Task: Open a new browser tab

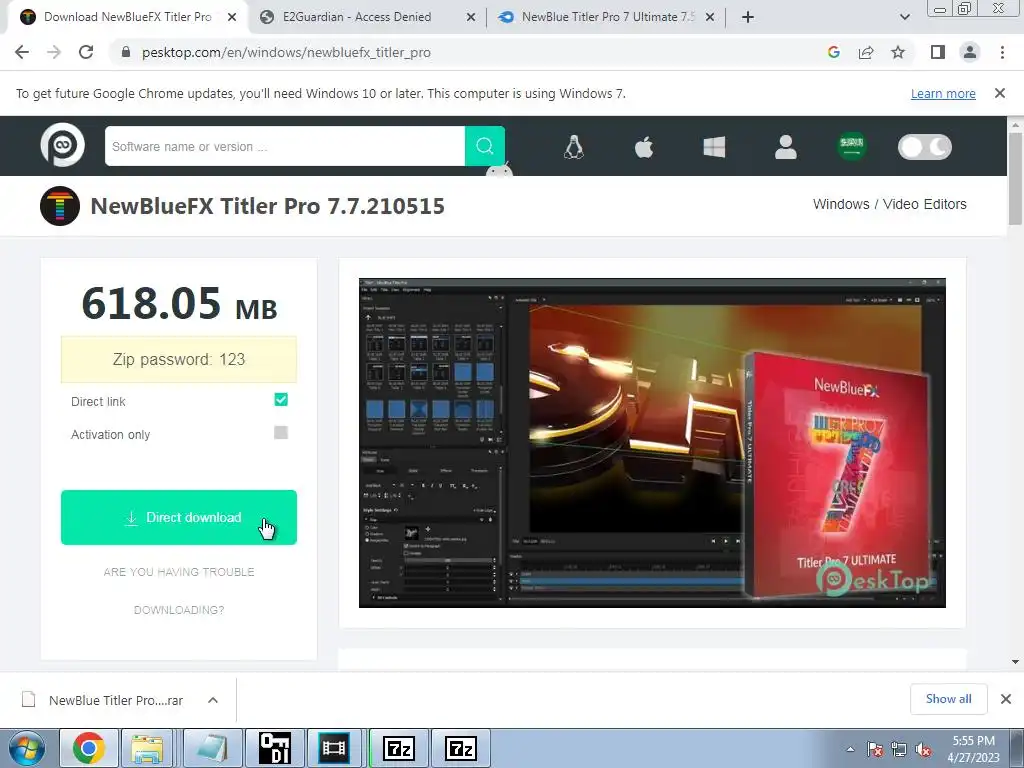Action: tap(748, 17)
